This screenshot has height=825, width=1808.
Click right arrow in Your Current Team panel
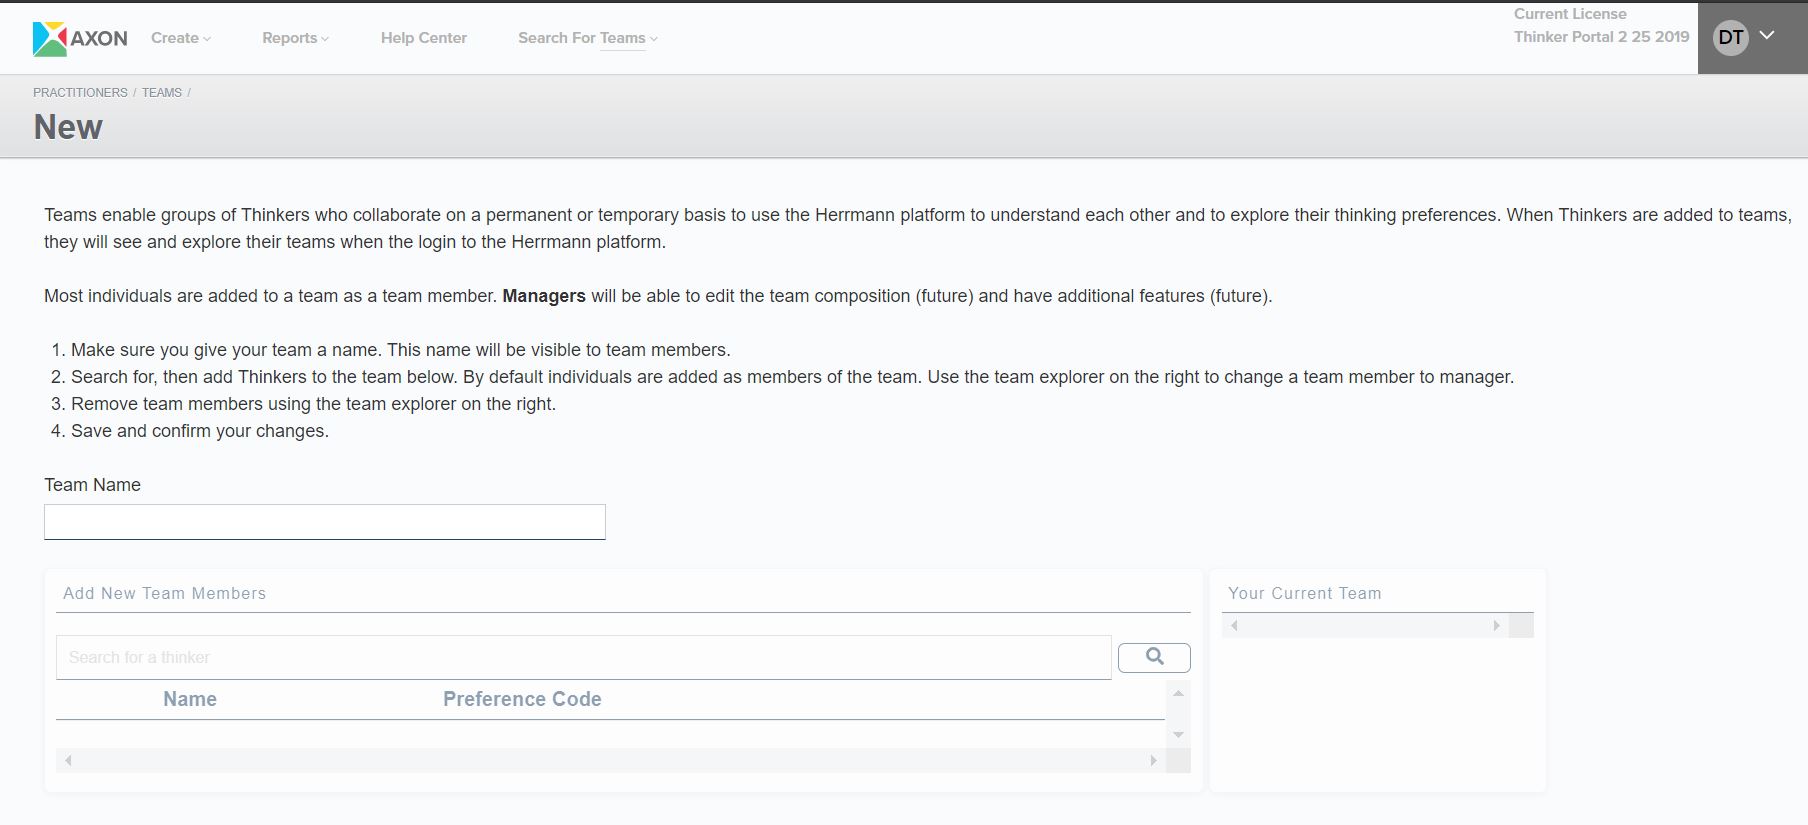pyautogui.click(x=1496, y=626)
